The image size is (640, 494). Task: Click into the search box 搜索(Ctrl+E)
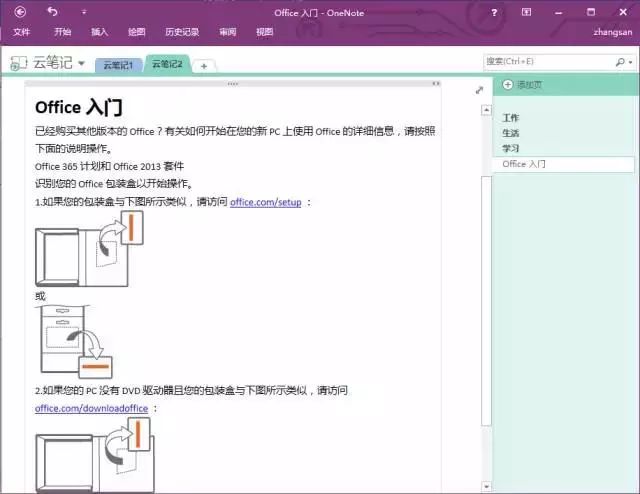[548, 62]
